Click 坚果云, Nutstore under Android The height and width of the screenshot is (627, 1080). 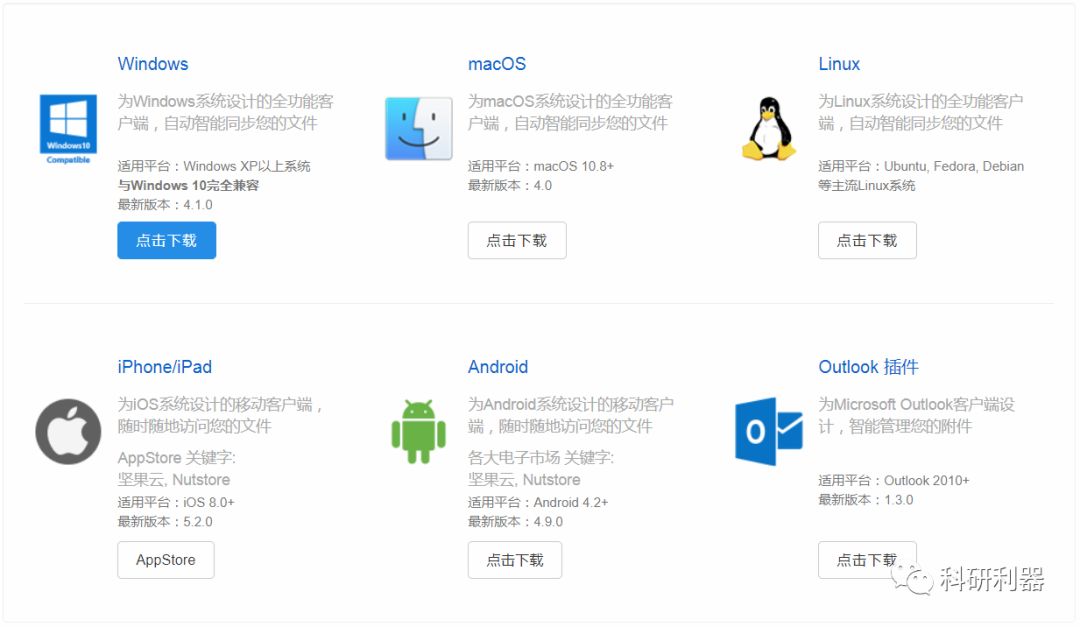(x=524, y=480)
